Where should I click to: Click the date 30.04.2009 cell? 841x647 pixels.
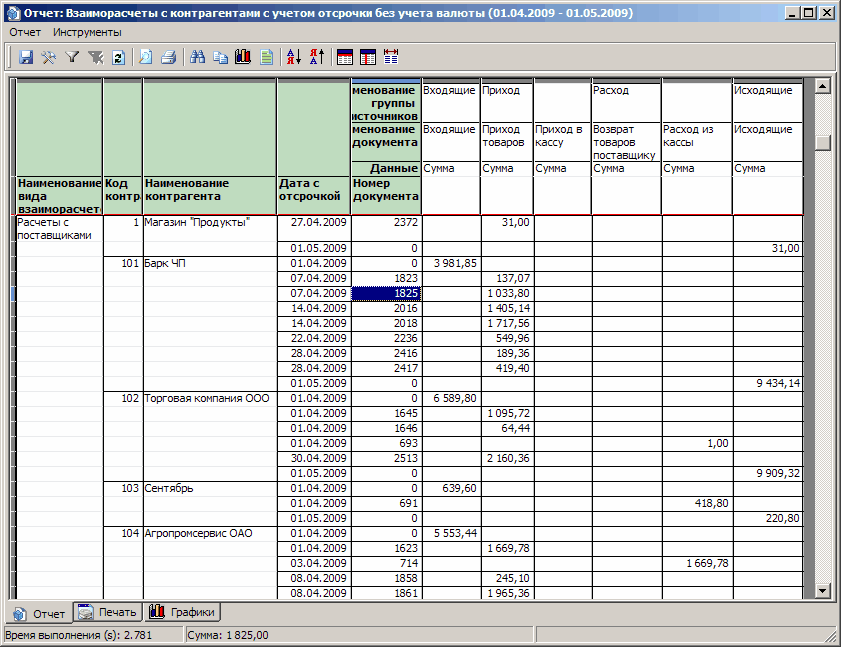pos(314,459)
